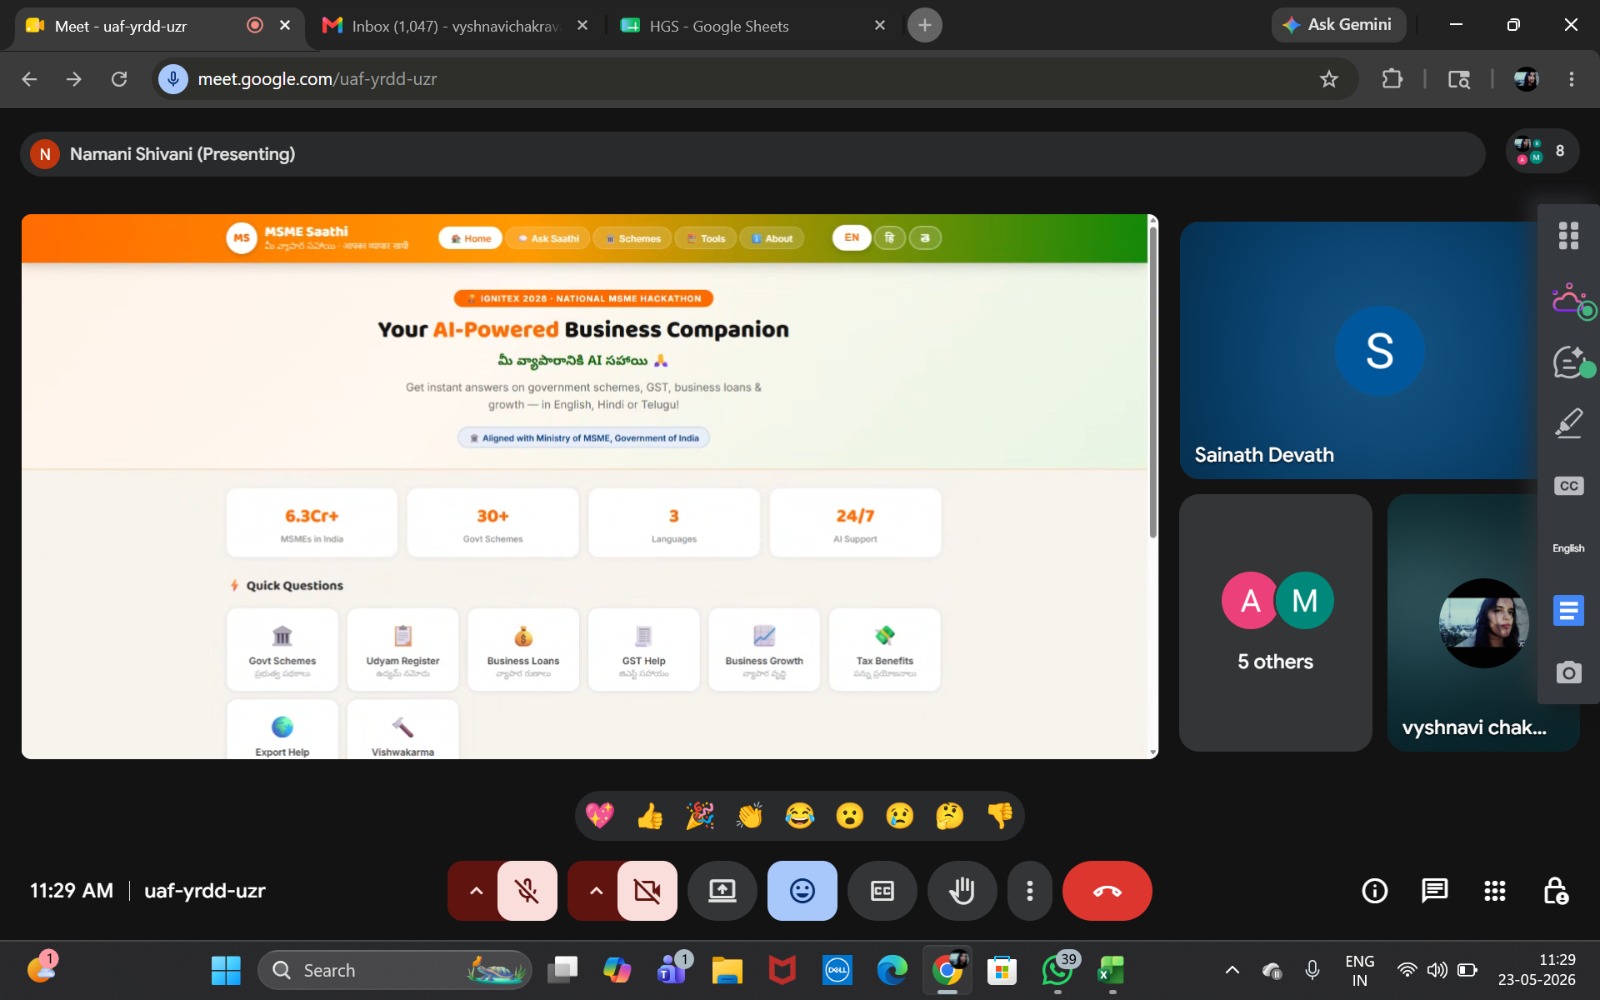Open the side panel pen annotation tool
The image size is (1600, 1000).
(1568, 423)
